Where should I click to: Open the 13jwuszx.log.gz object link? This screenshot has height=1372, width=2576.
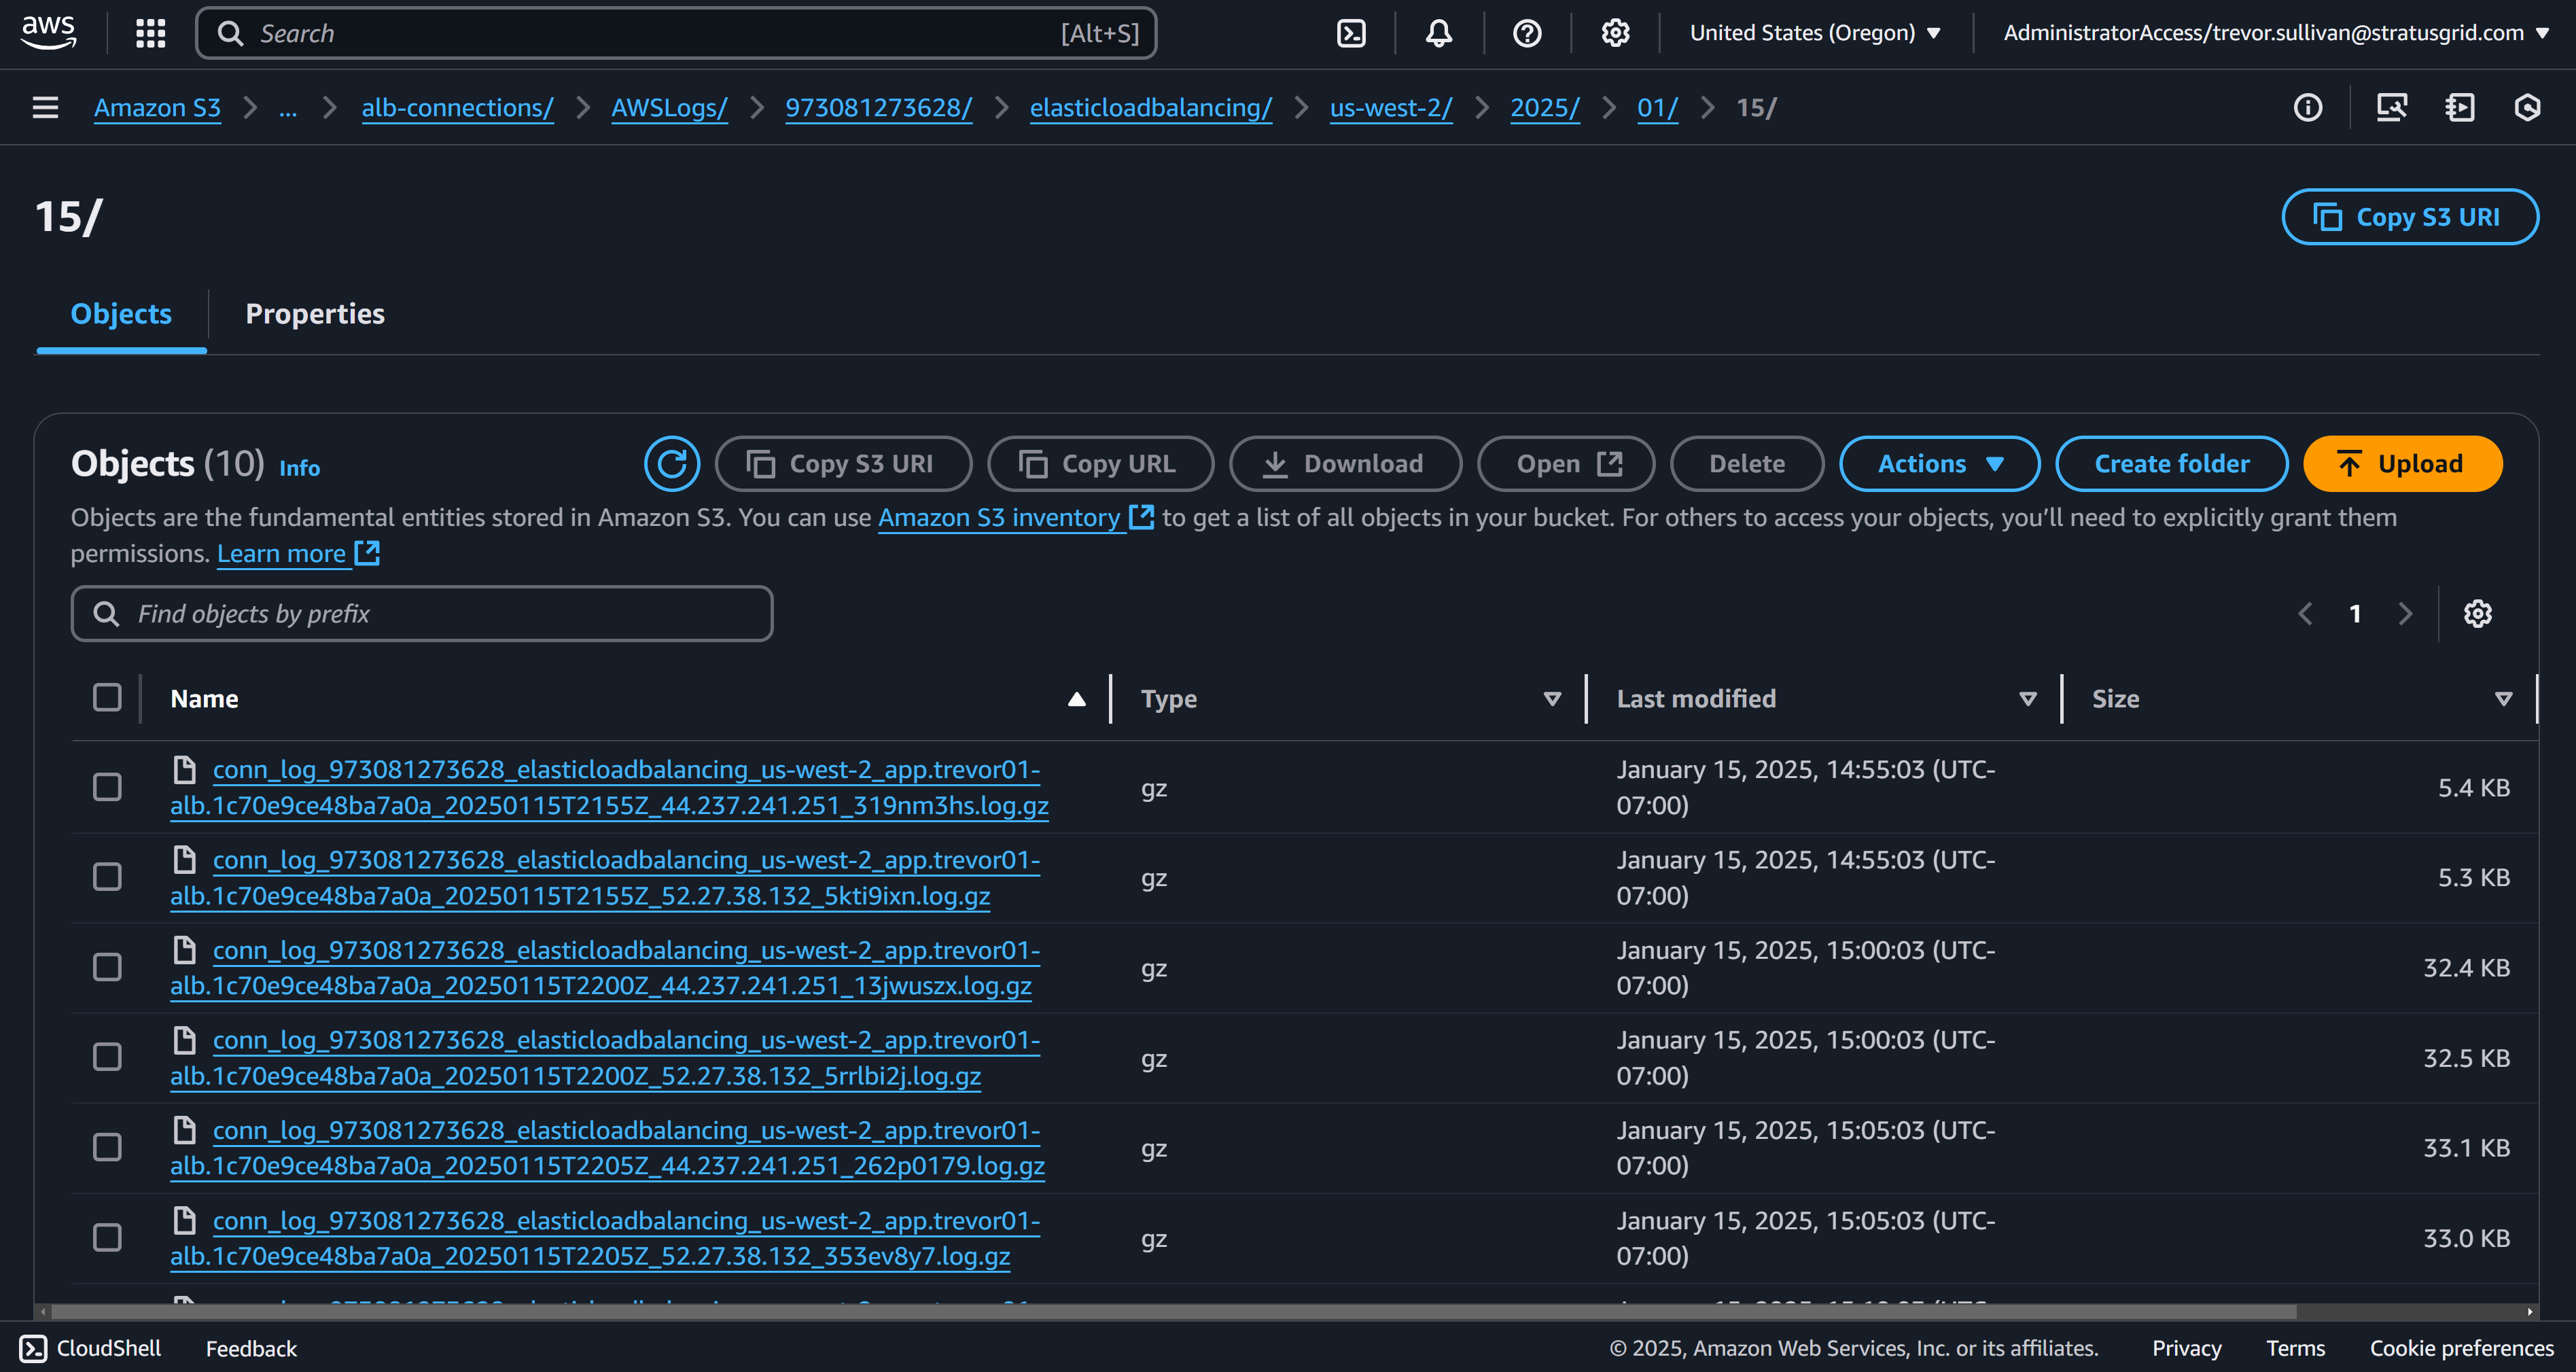tap(605, 968)
